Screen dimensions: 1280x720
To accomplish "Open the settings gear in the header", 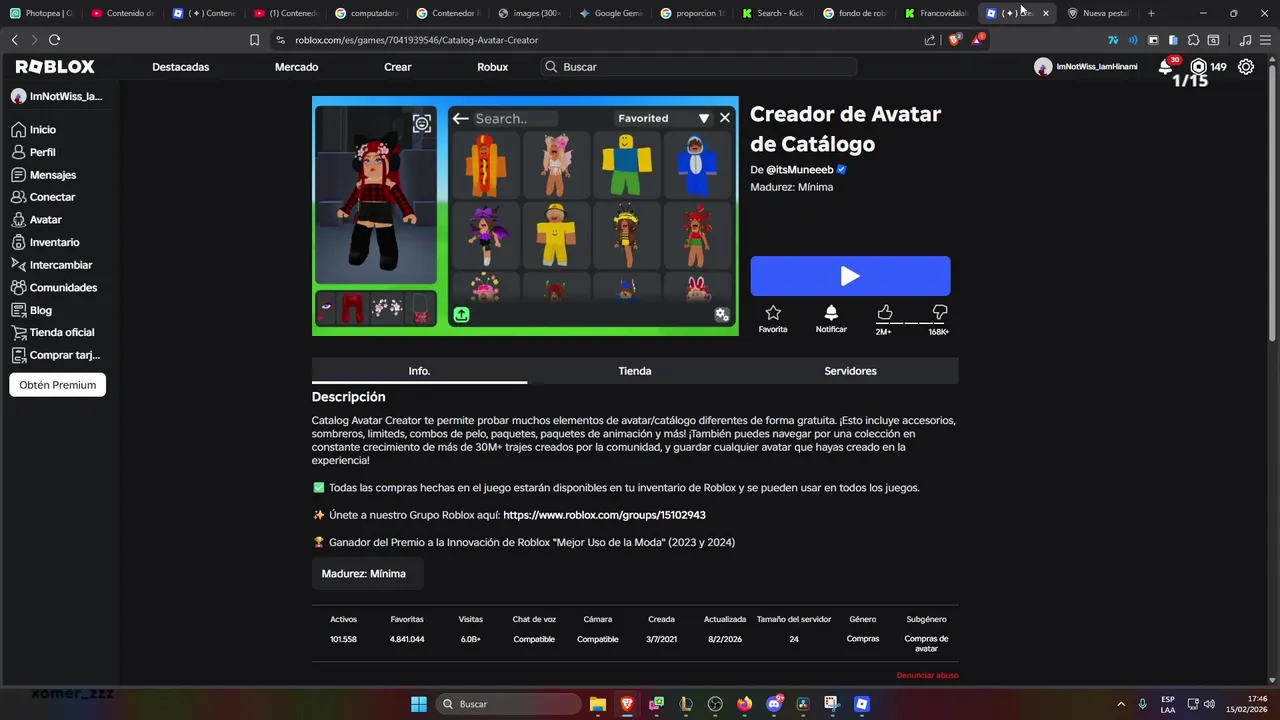I will coord(1246,67).
